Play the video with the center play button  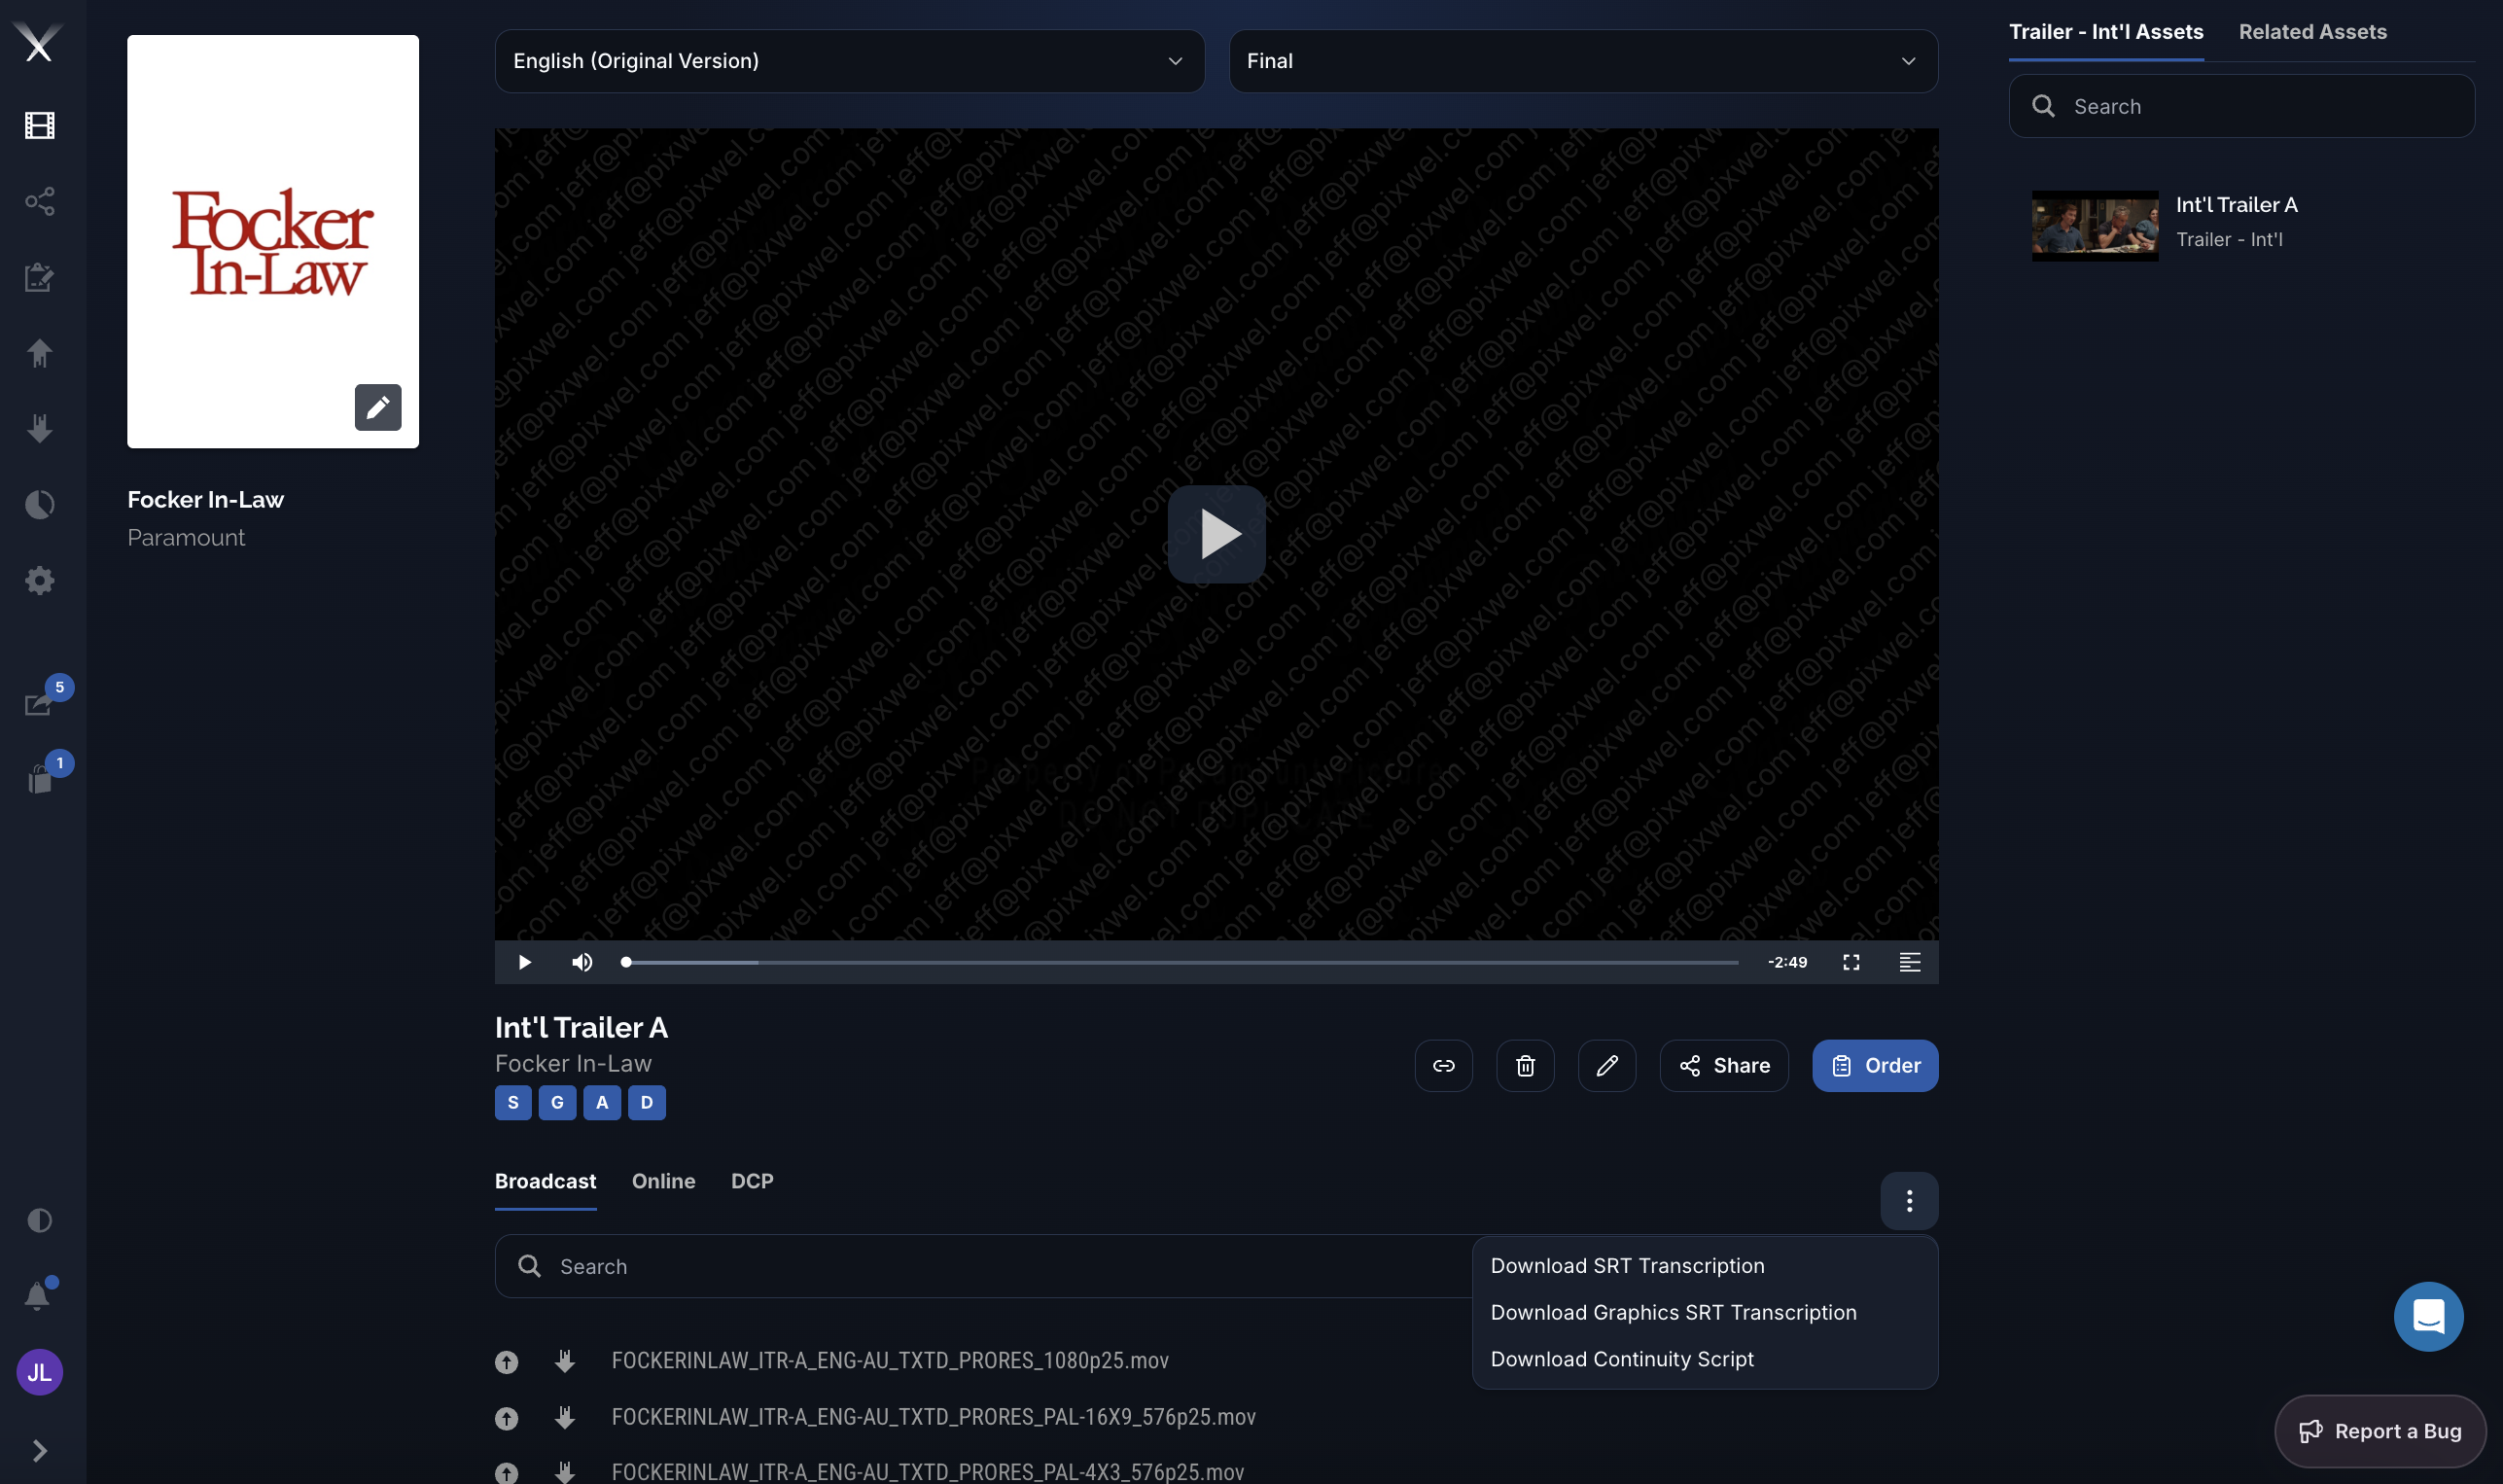click(x=1216, y=534)
